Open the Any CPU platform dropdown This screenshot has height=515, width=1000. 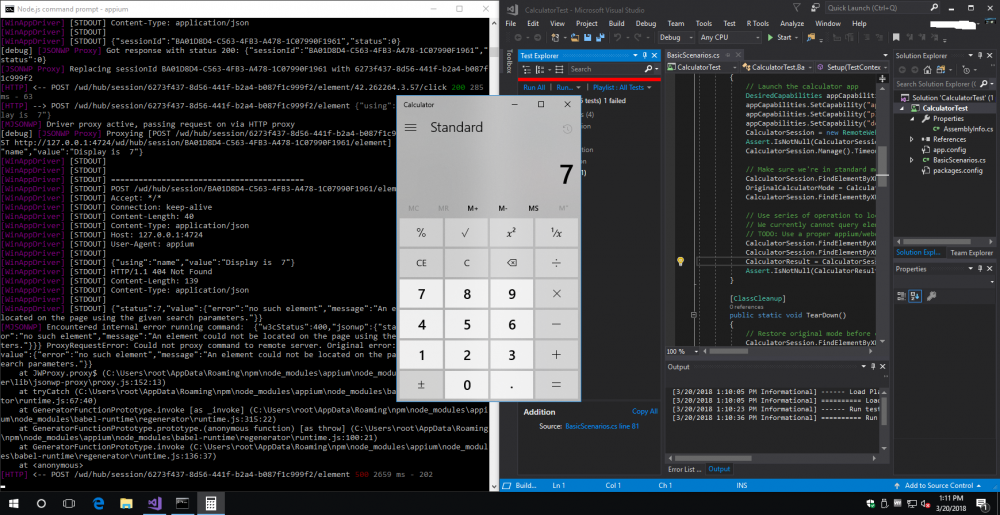[x=730, y=38]
